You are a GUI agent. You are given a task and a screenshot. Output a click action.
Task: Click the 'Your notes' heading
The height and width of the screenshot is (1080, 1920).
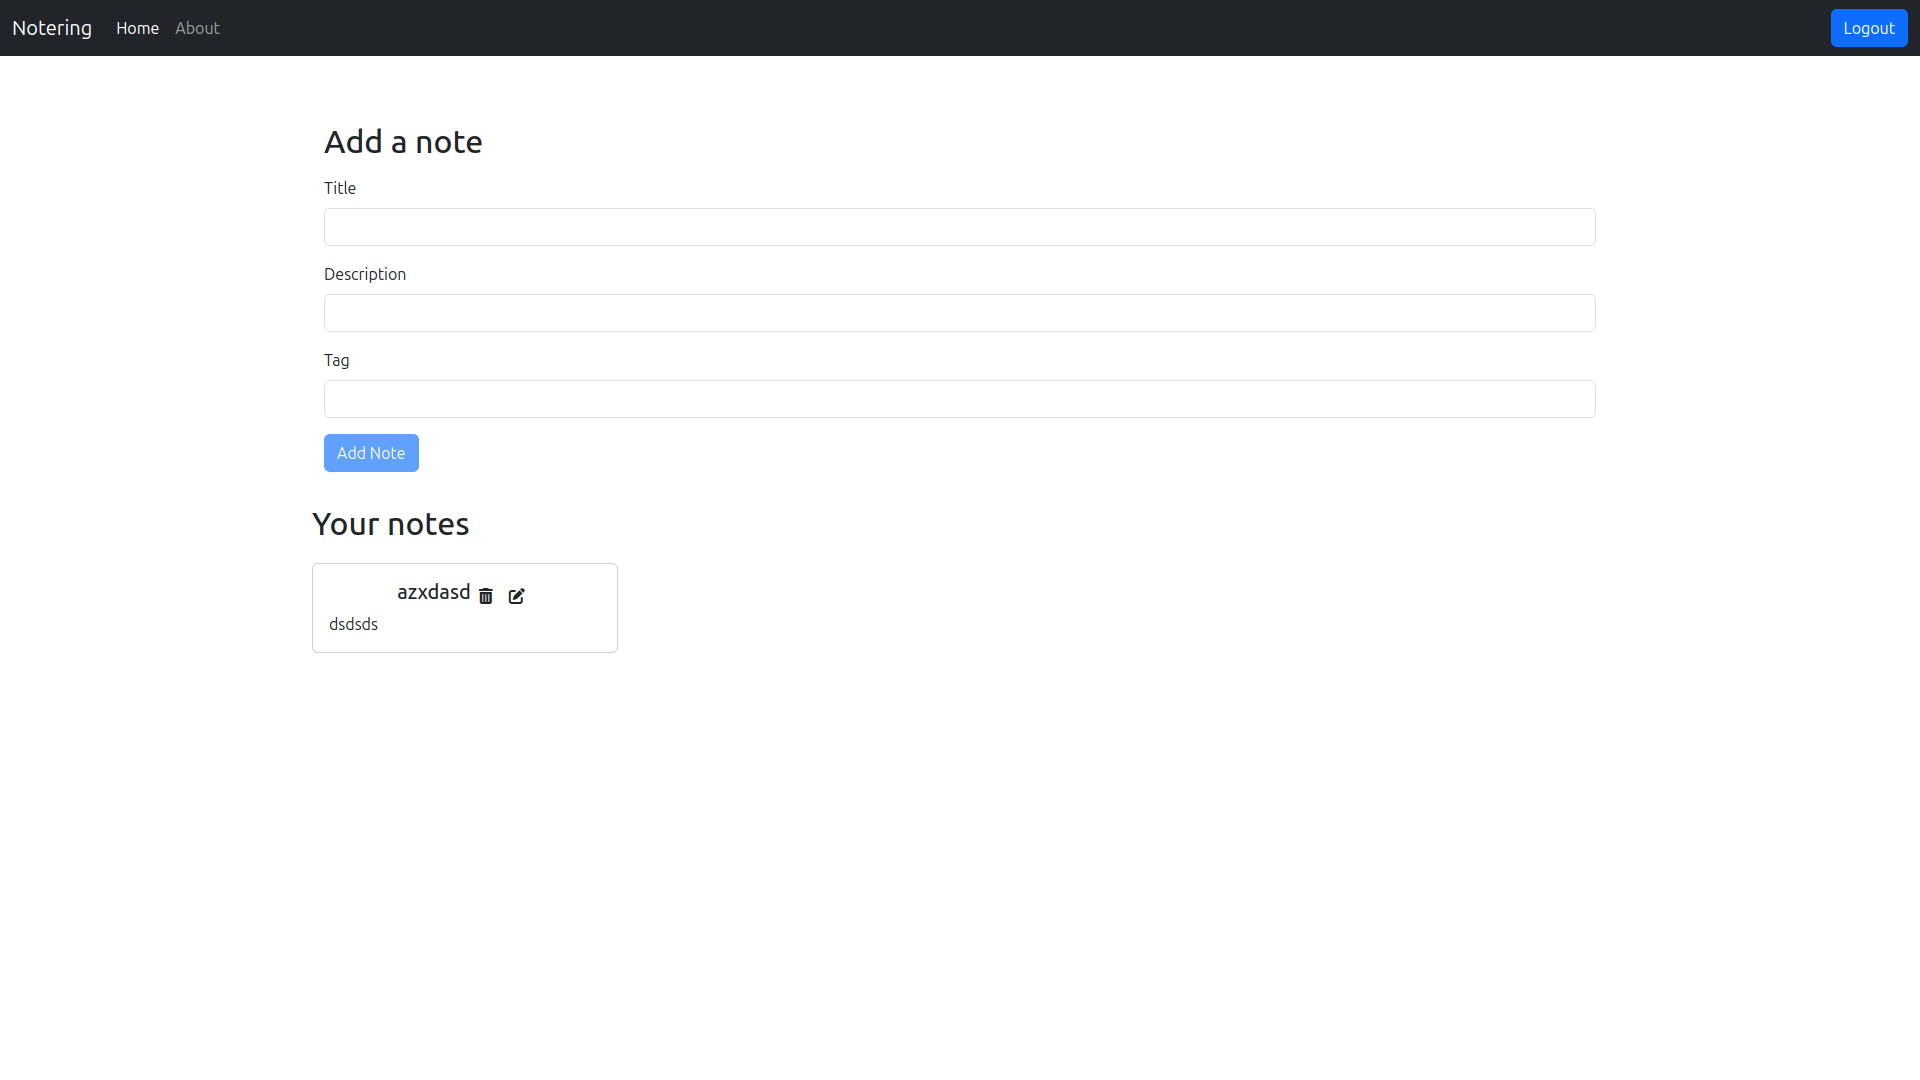click(390, 524)
